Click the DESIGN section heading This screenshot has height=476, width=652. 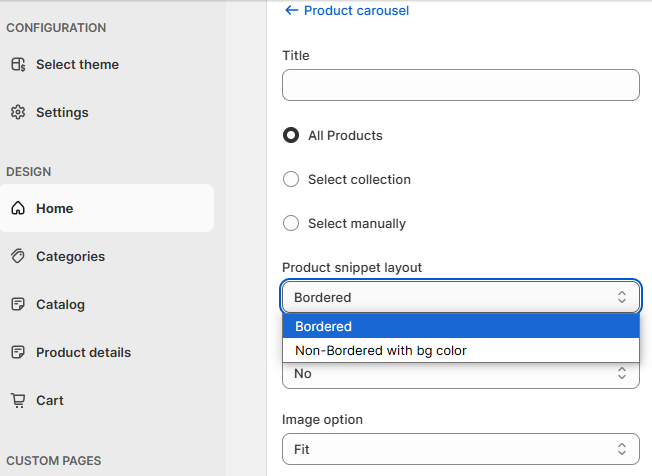point(29,172)
